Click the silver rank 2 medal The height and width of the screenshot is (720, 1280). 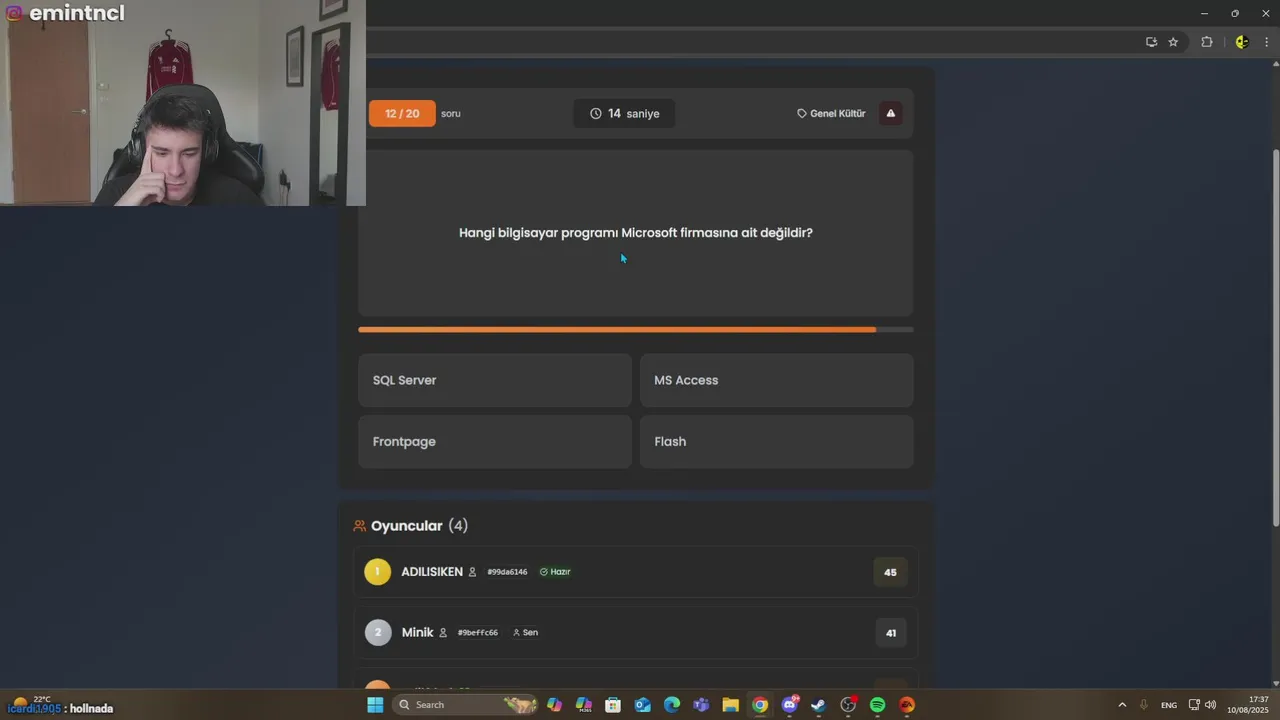point(378,633)
